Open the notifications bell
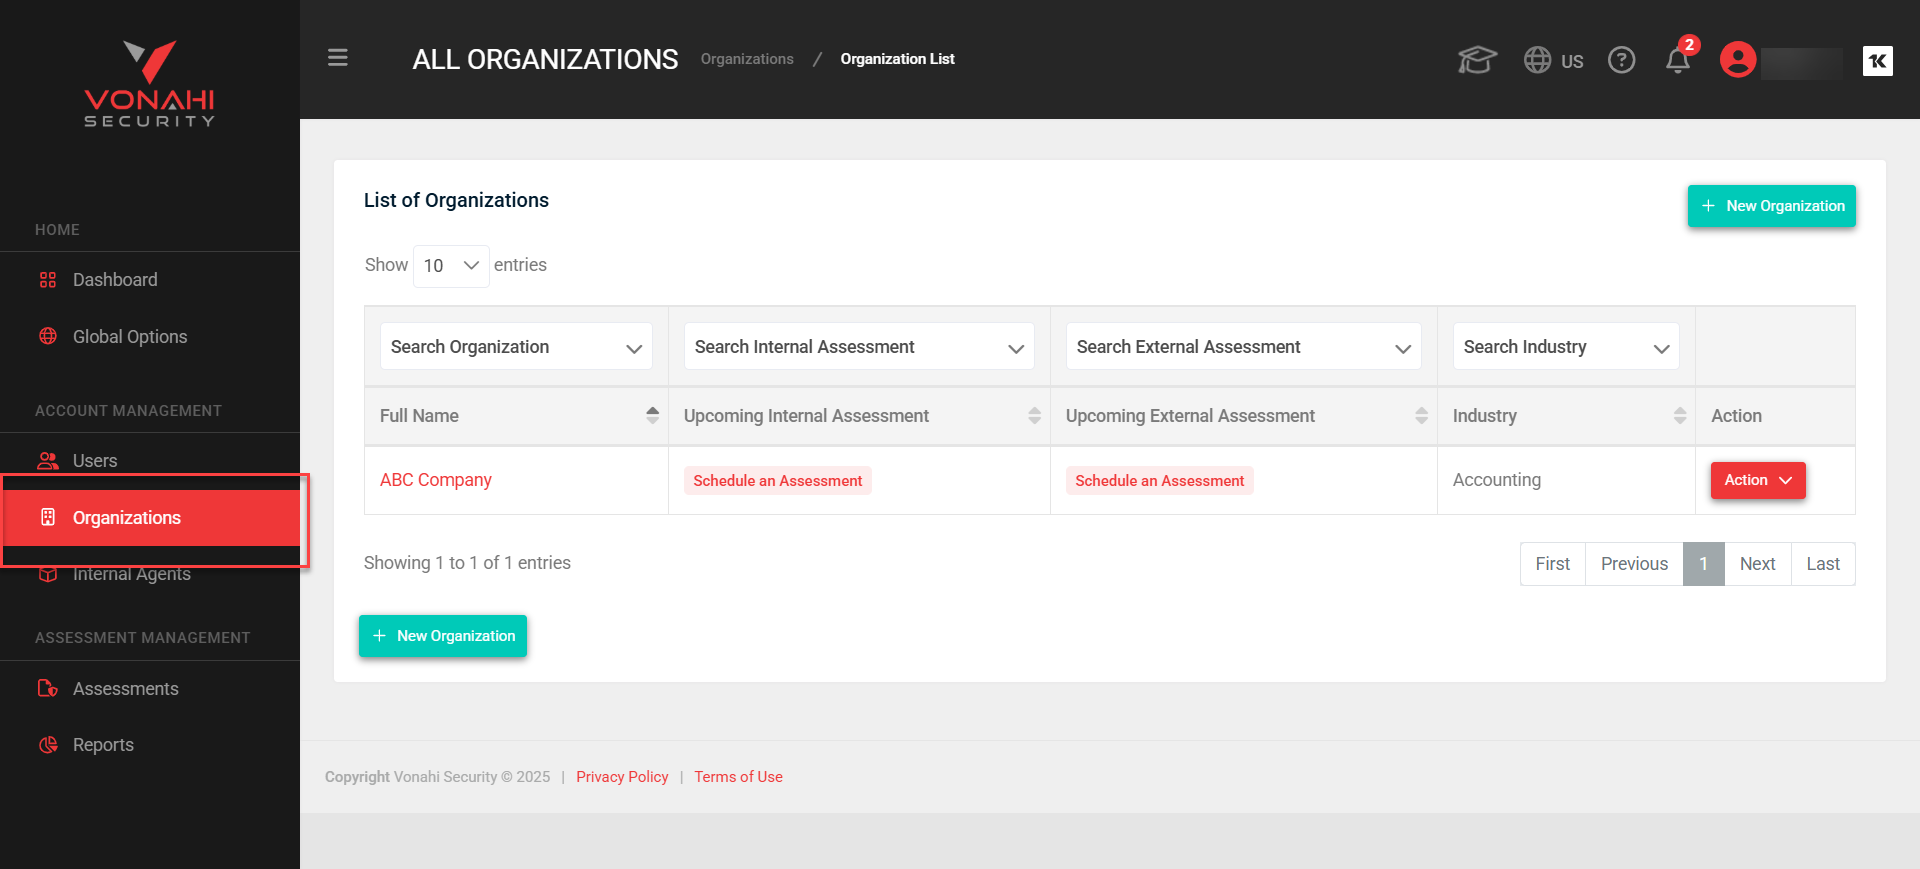Viewport: 1920px width, 869px height. (1678, 60)
